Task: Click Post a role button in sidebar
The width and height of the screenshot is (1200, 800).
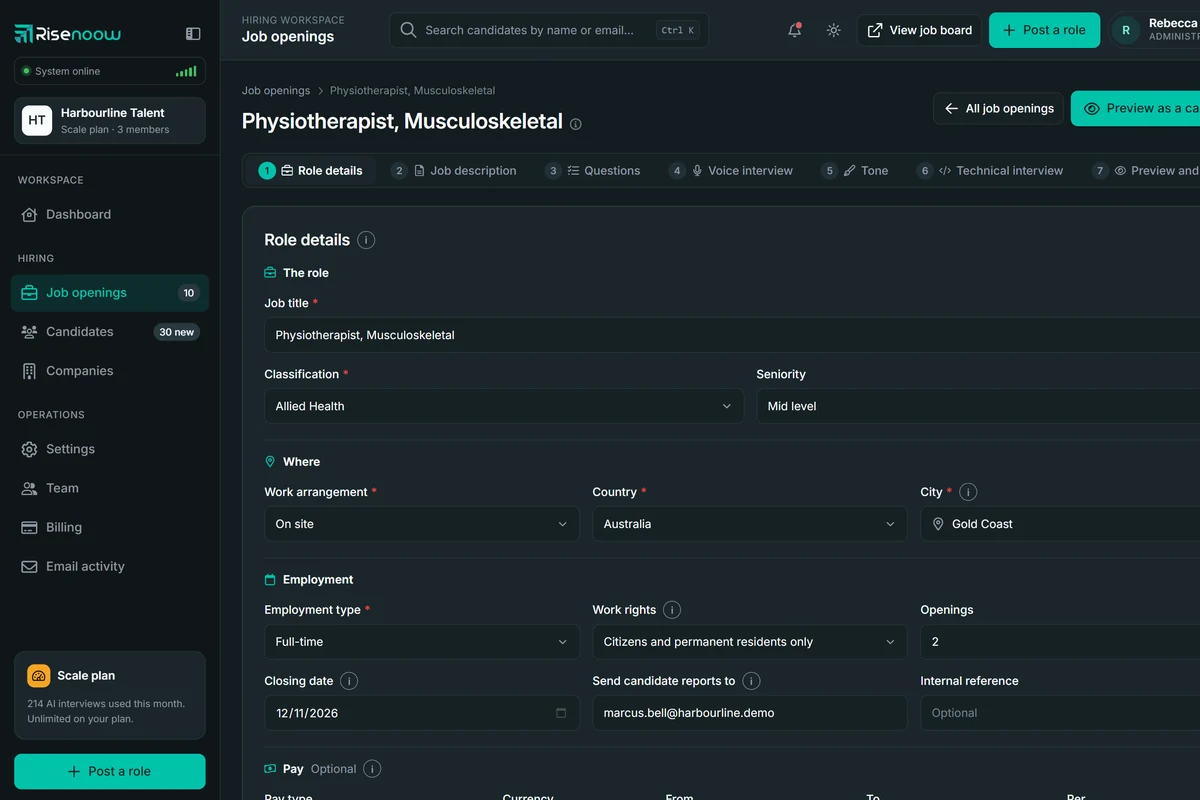Action: coord(110,772)
